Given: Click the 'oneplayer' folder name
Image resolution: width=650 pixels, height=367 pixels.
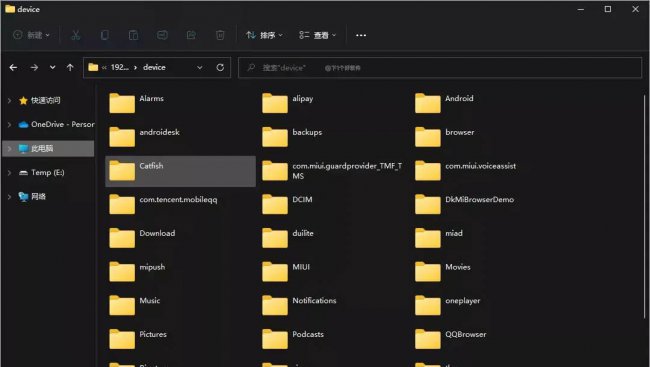Looking at the screenshot, I should tap(463, 301).
